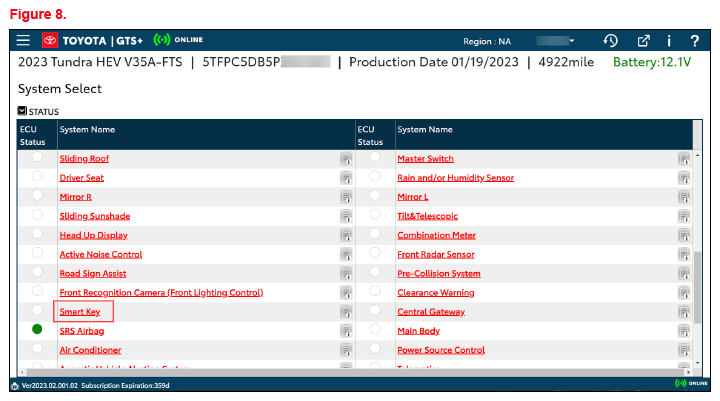The image size is (720, 401).
Task: Click info icon for Sliding Sunshade row
Action: point(346,216)
